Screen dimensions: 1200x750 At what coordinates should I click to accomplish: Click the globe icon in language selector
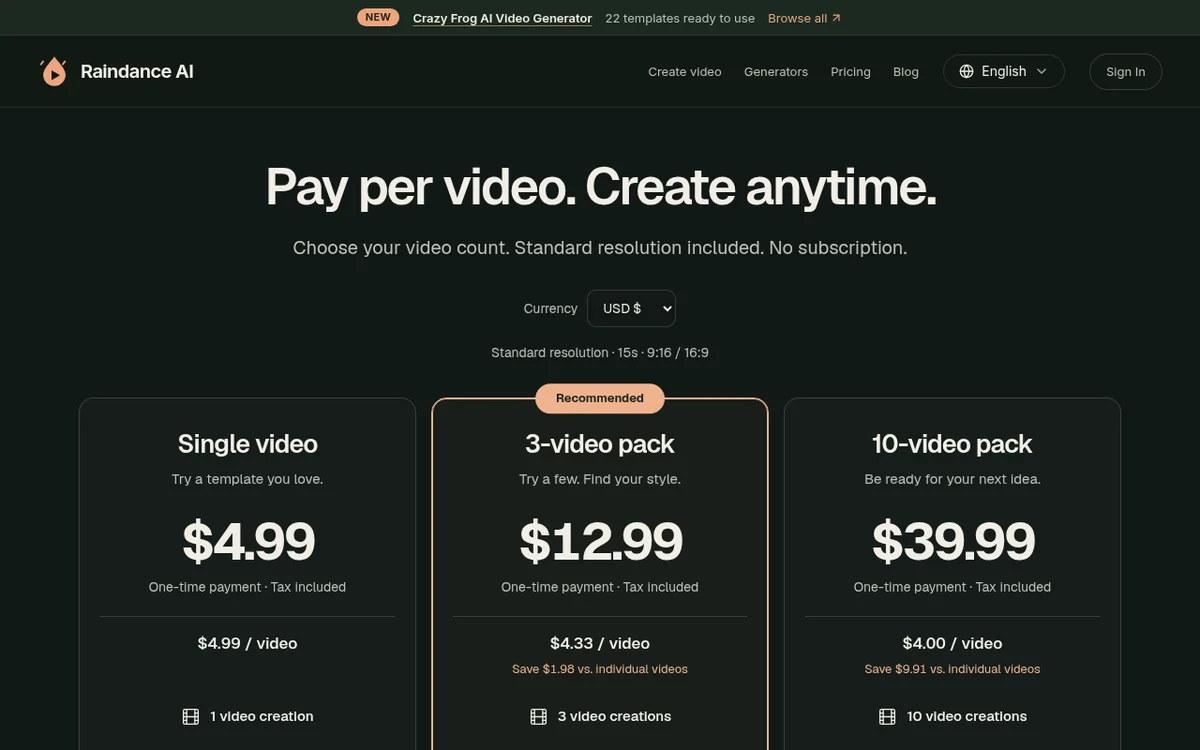tap(966, 71)
